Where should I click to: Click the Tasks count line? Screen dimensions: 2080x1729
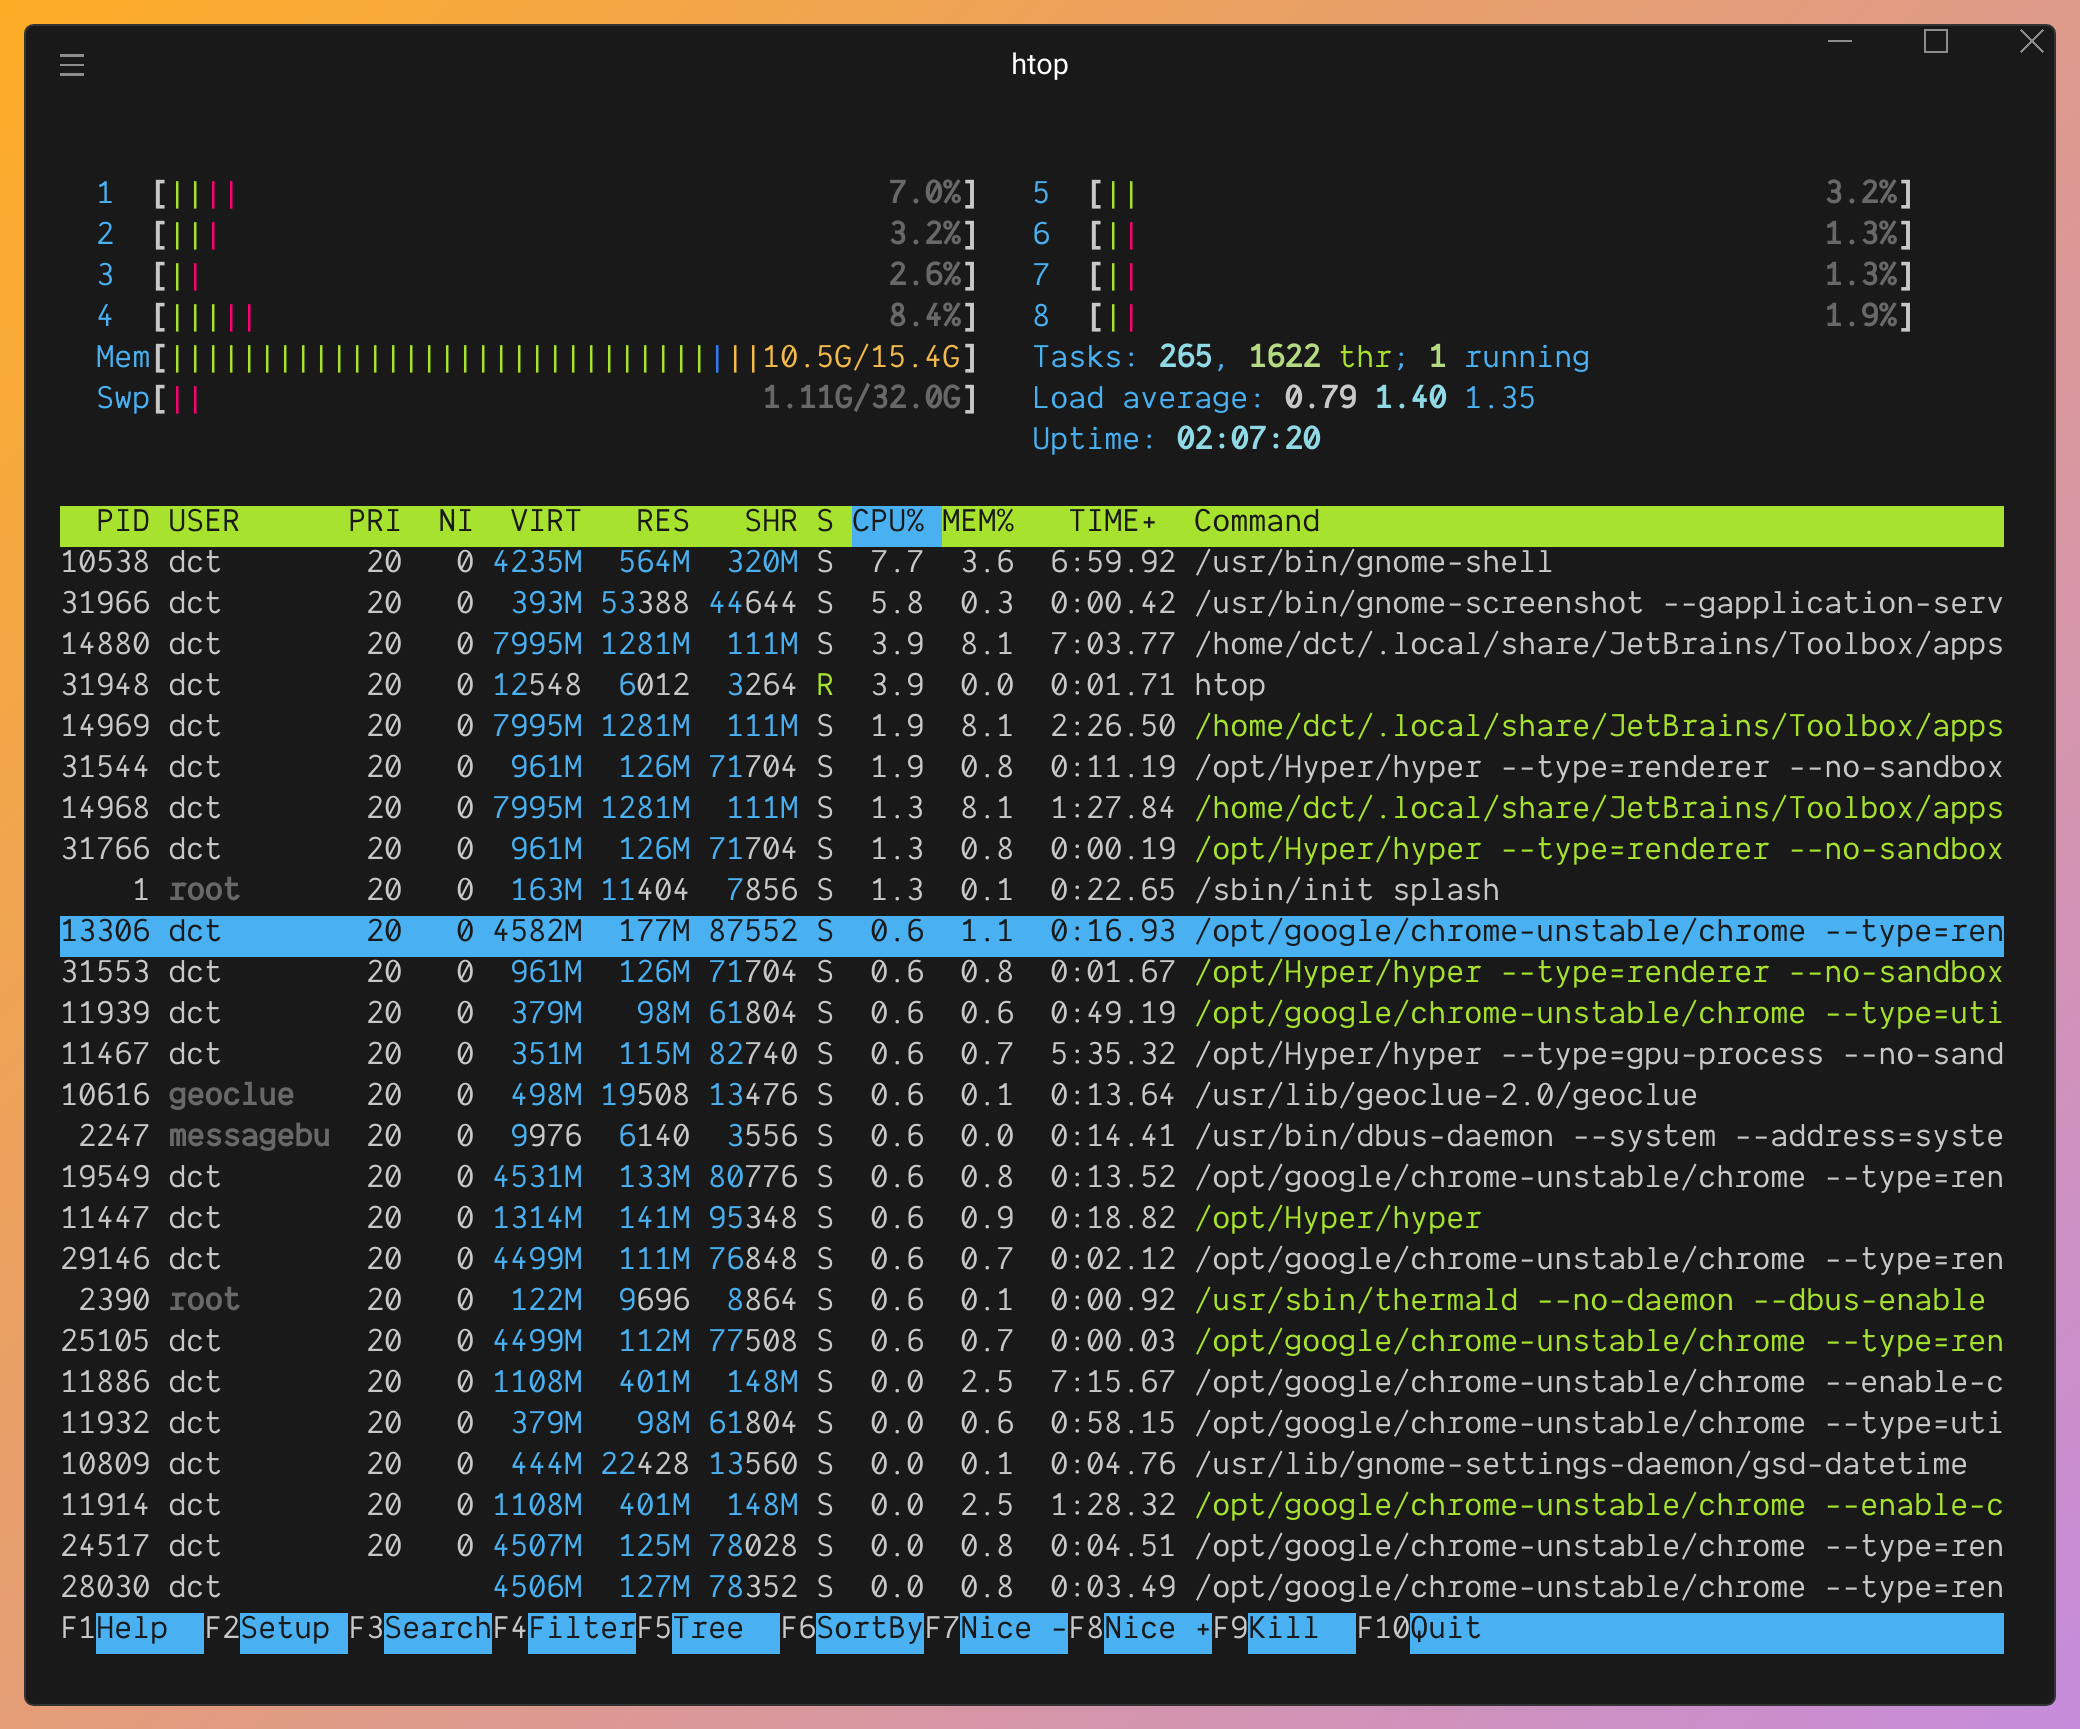(x=1311, y=357)
